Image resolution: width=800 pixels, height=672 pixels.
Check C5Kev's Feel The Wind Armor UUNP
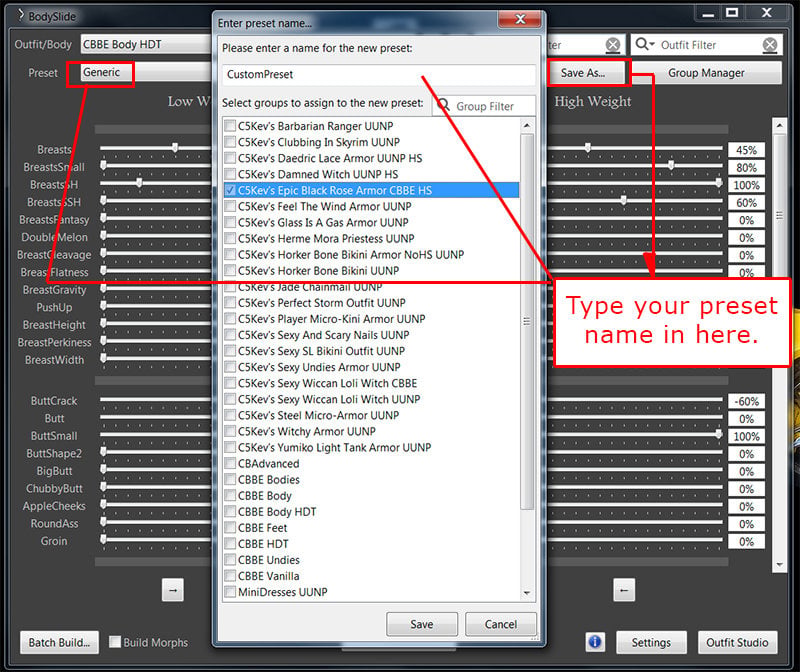tap(230, 206)
